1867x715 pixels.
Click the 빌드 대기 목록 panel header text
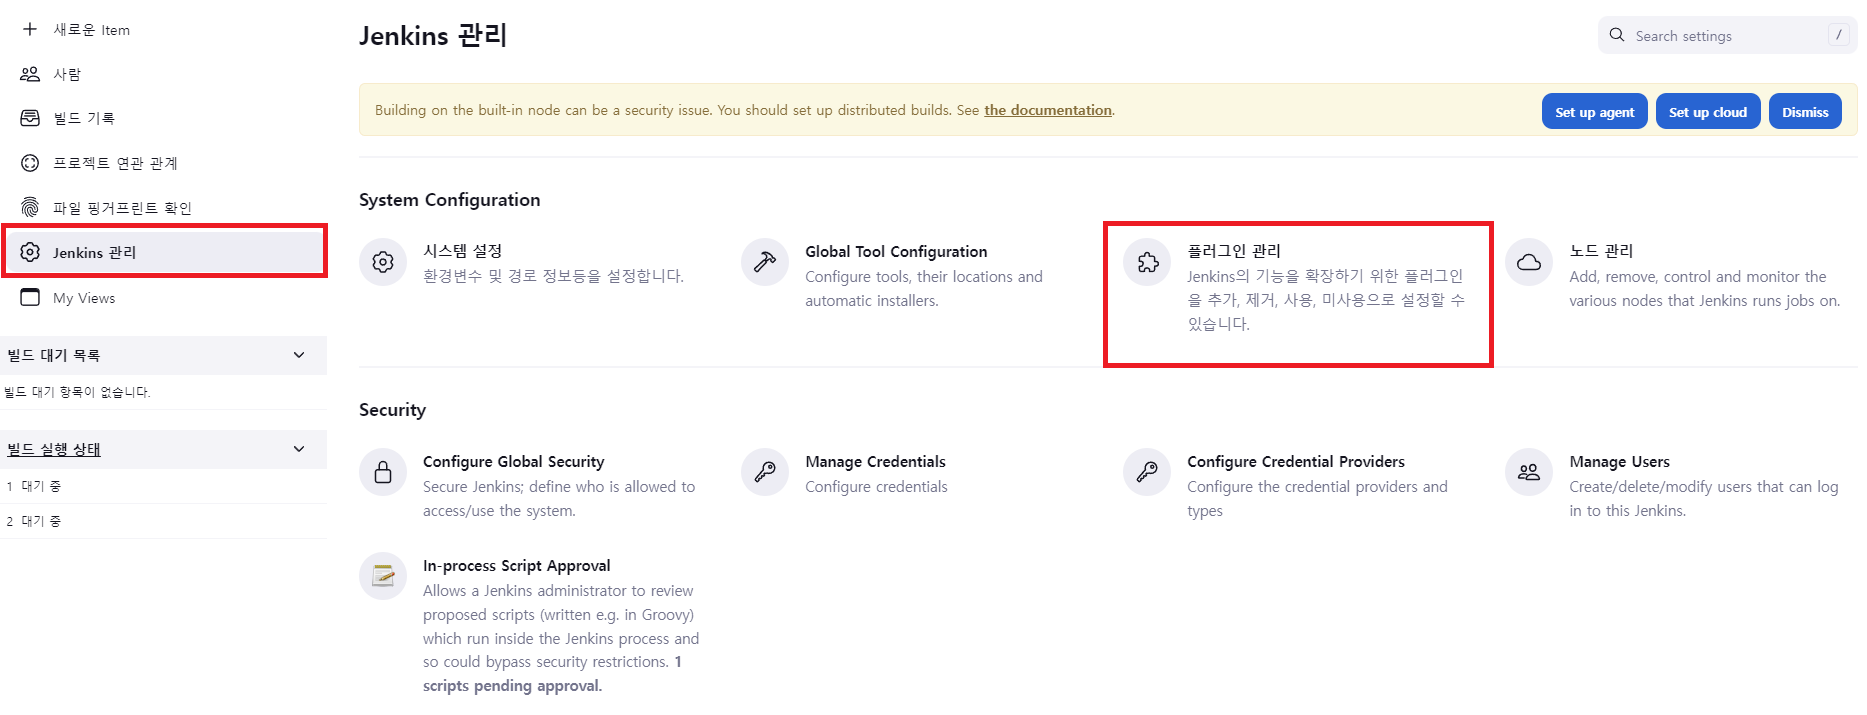click(54, 355)
